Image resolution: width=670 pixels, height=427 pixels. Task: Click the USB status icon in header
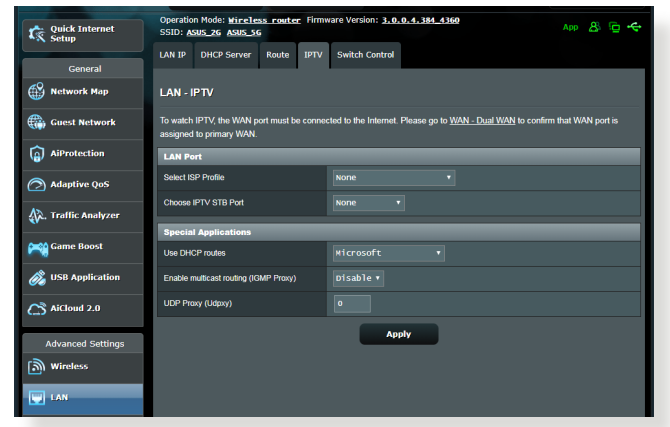click(x=633, y=27)
